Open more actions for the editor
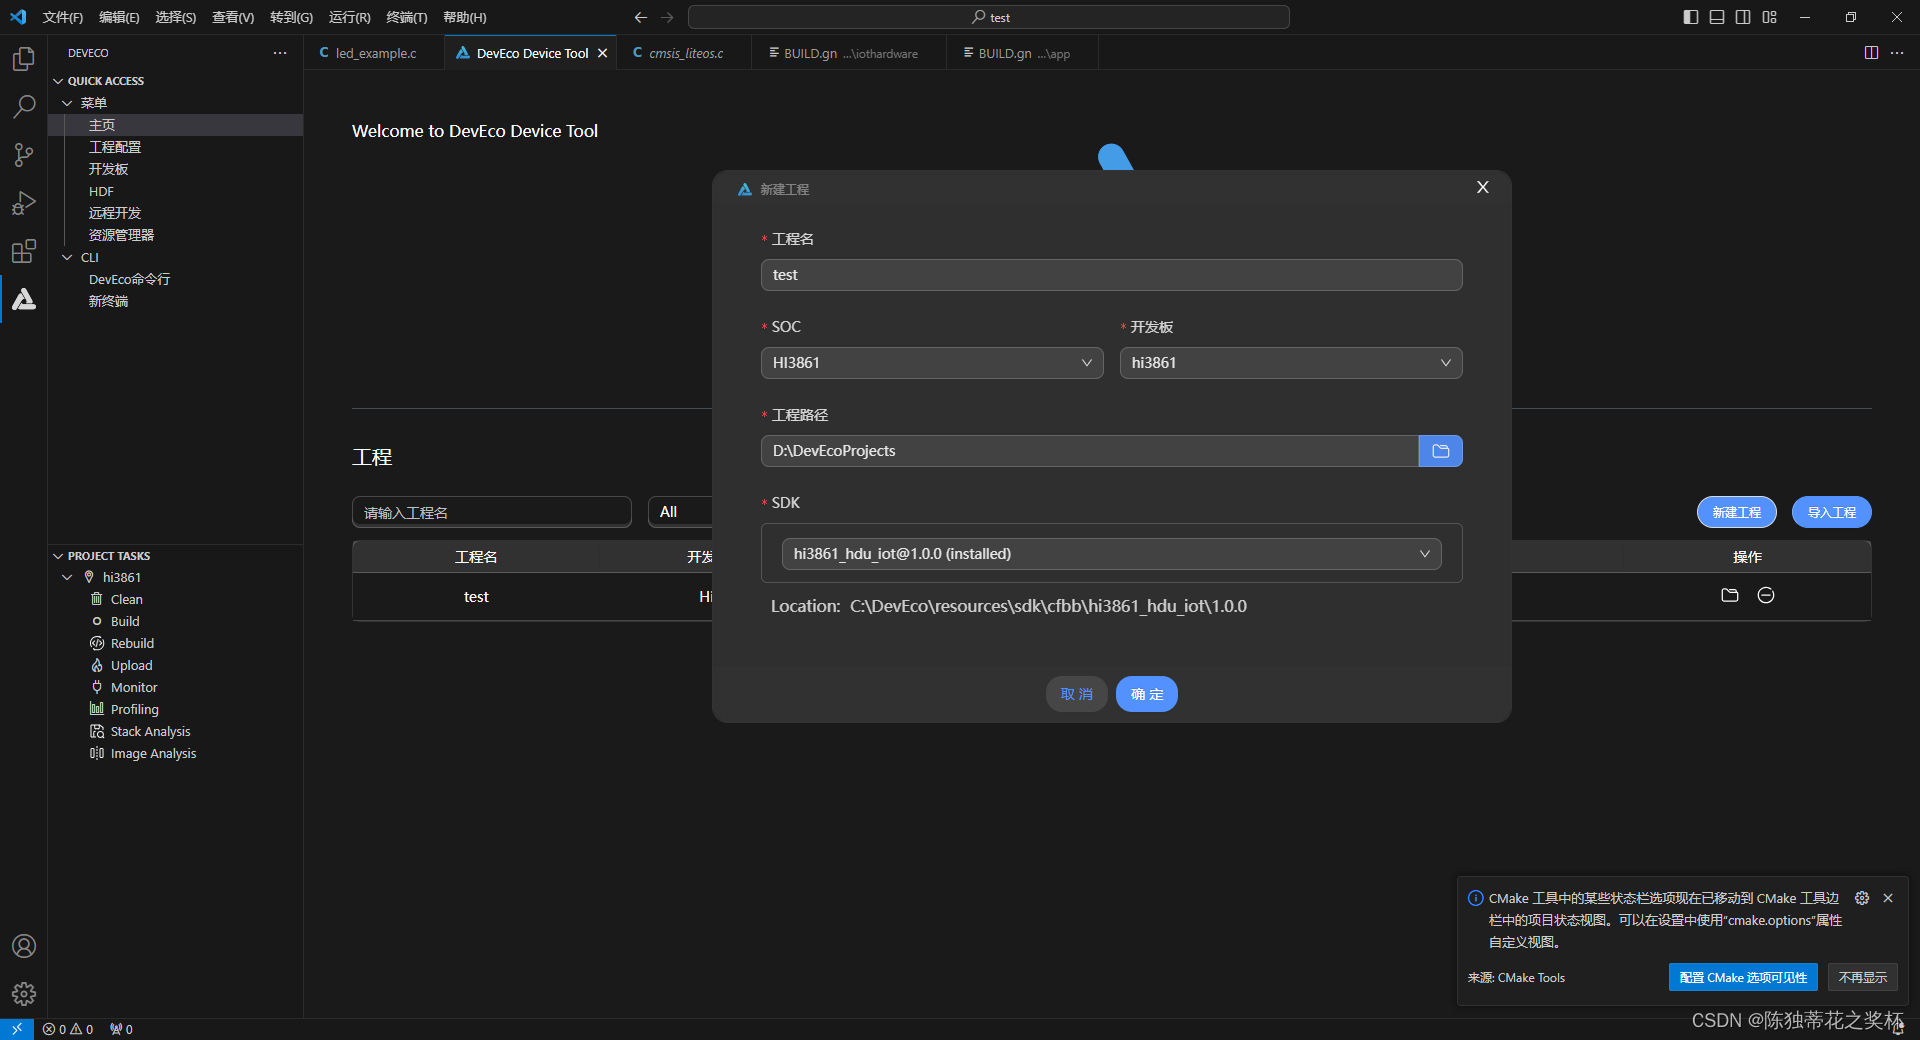Image resolution: width=1920 pixels, height=1040 pixels. [1897, 53]
